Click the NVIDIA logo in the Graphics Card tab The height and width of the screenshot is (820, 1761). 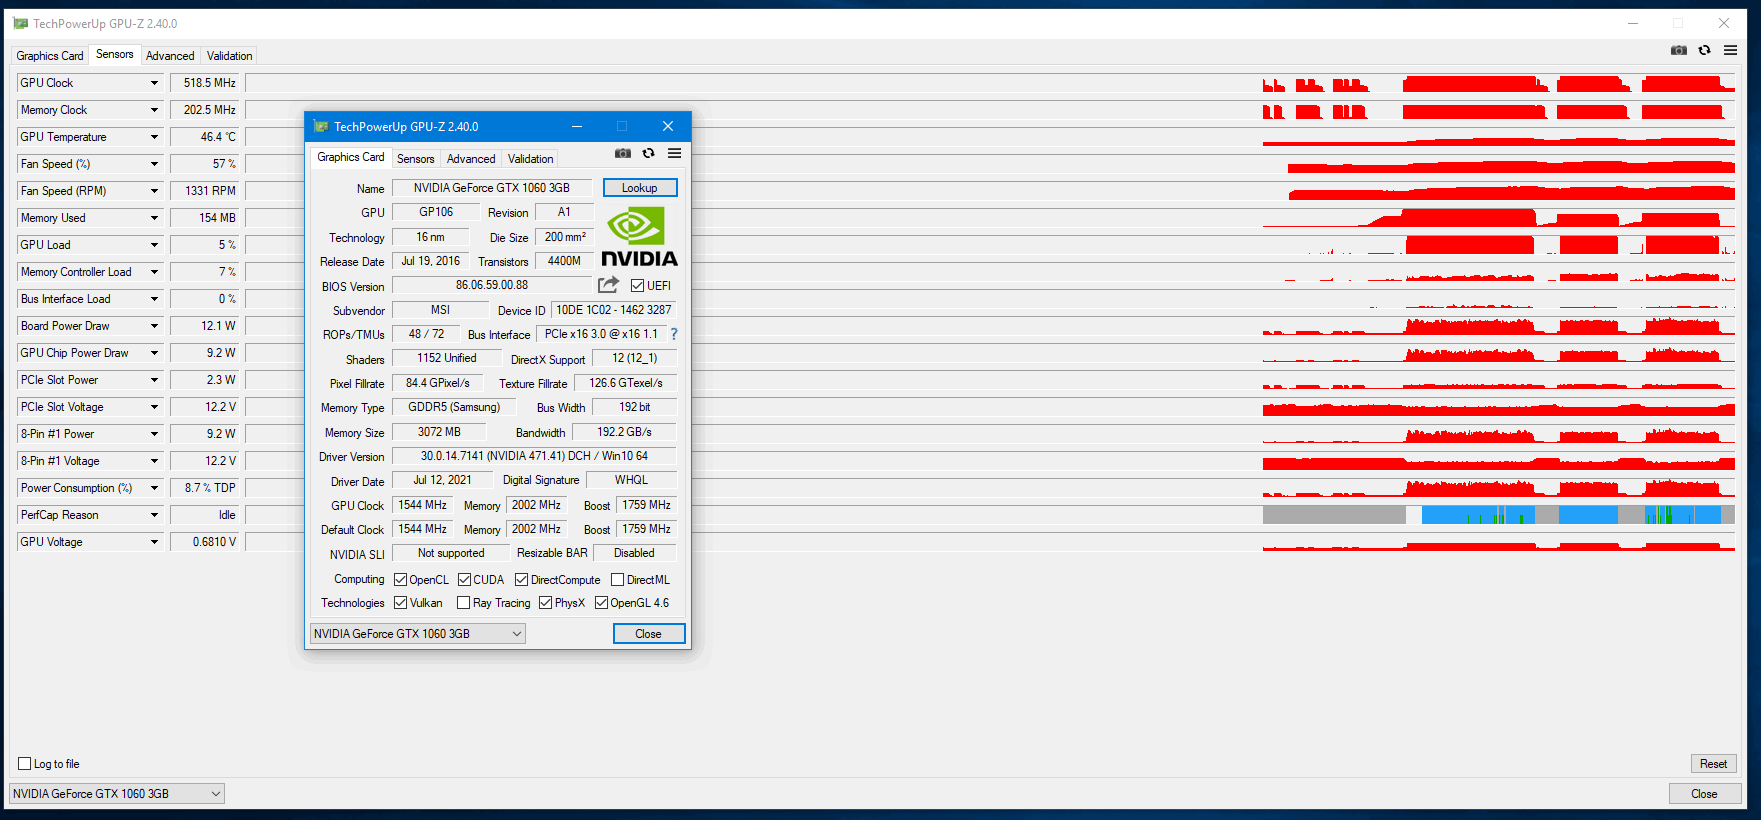pyautogui.click(x=640, y=237)
